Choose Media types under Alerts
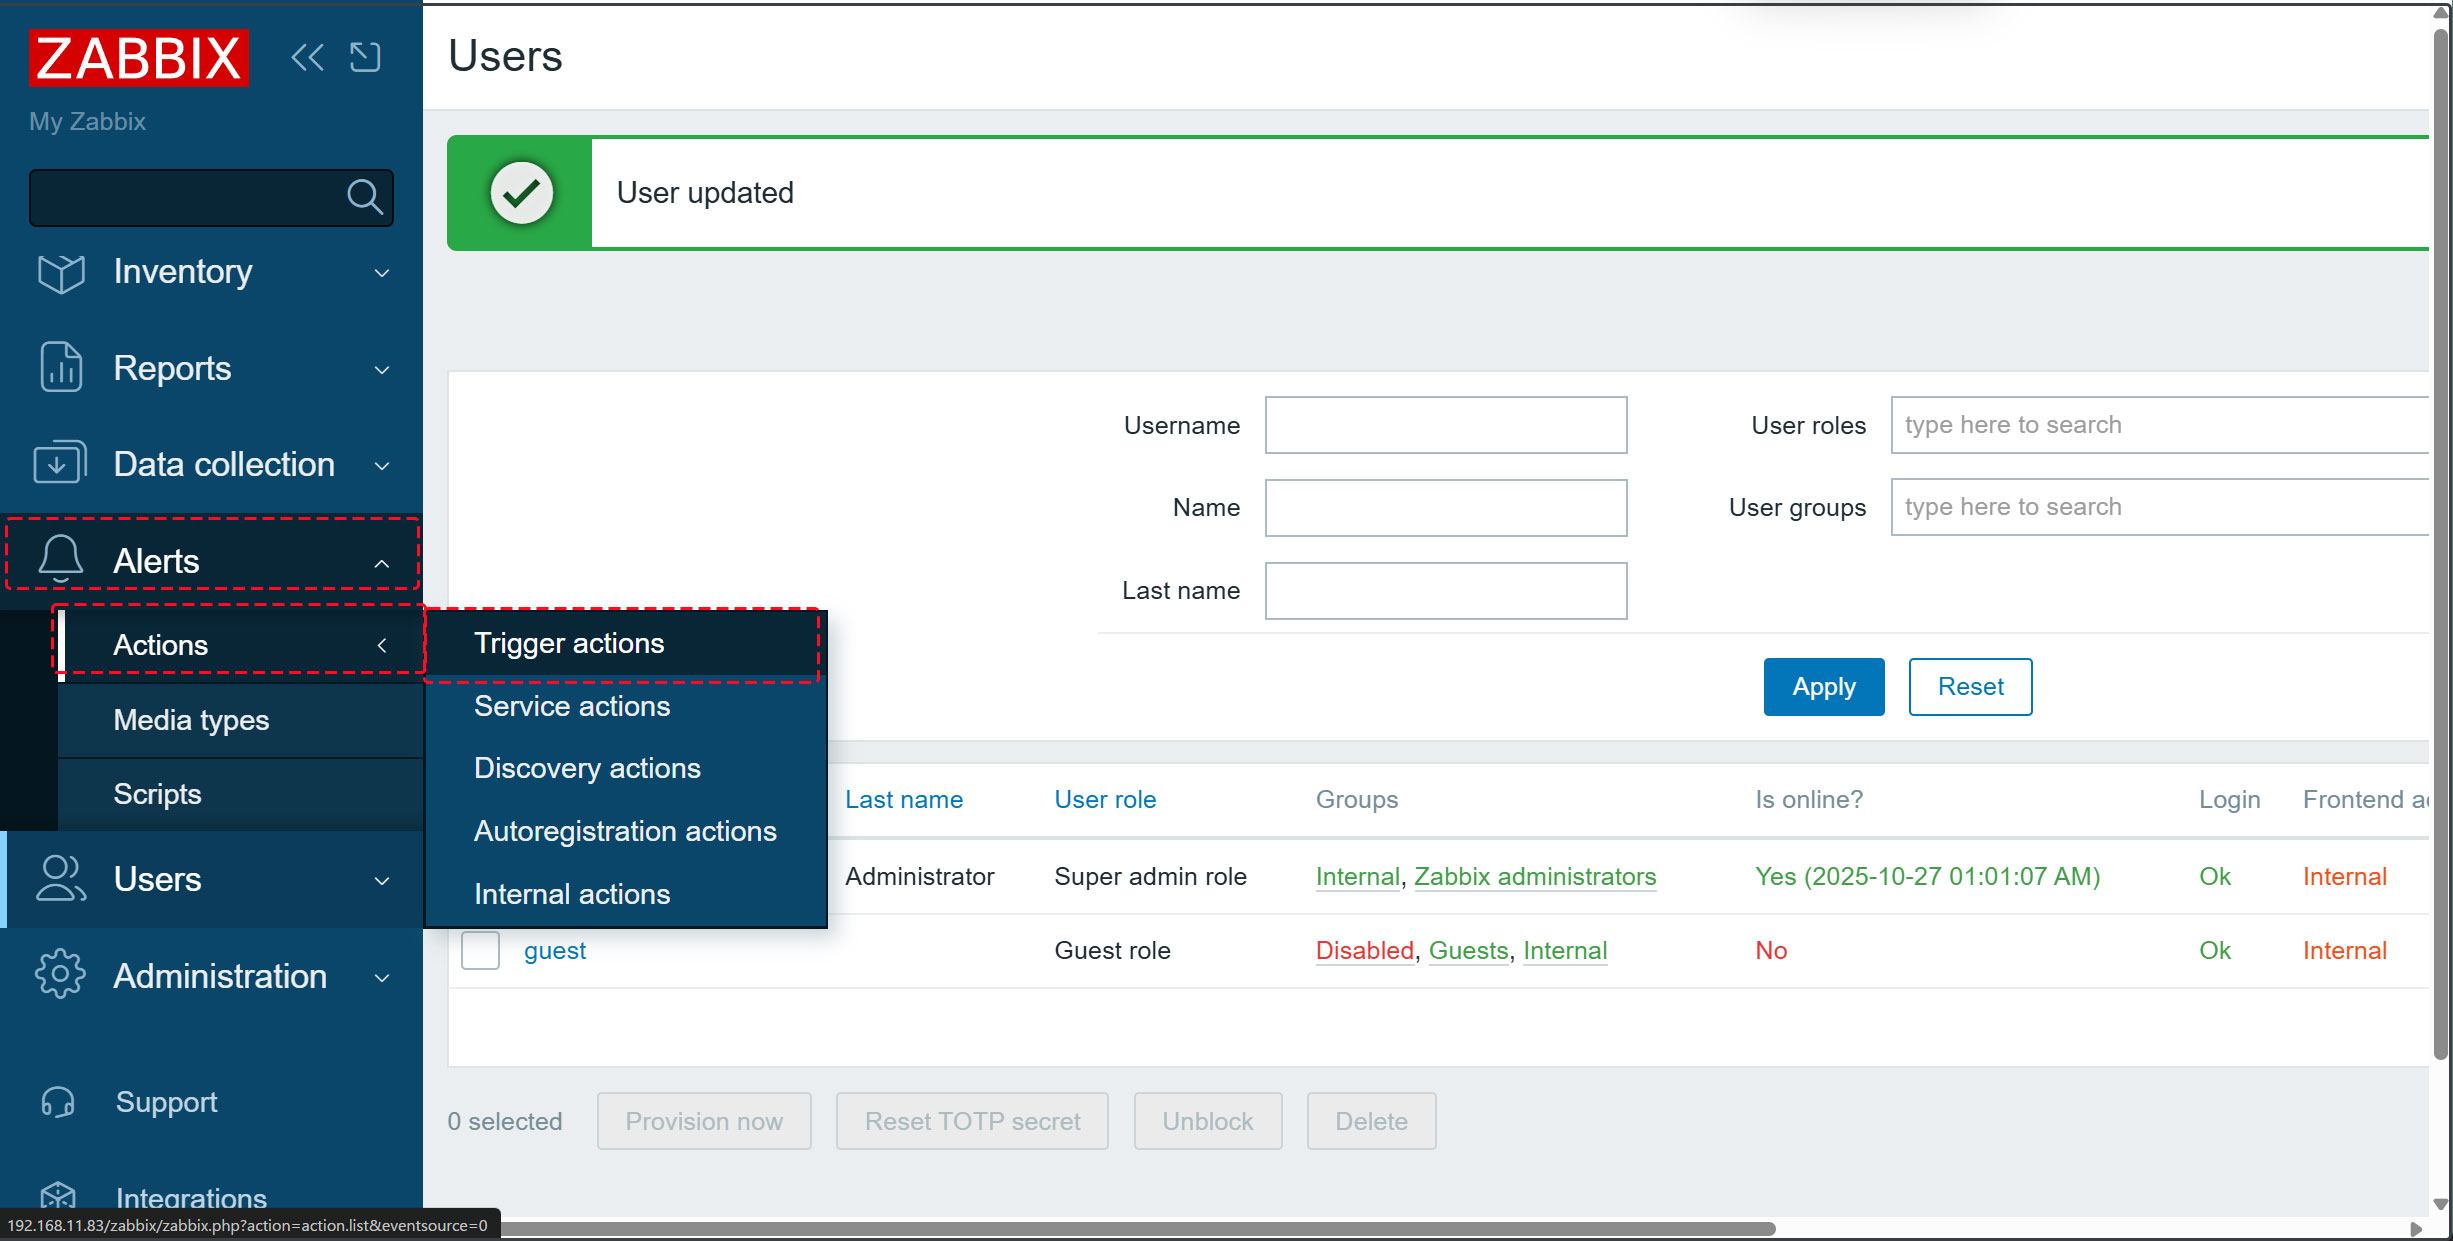Image resolution: width=2453 pixels, height=1241 pixels. tap(191, 720)
